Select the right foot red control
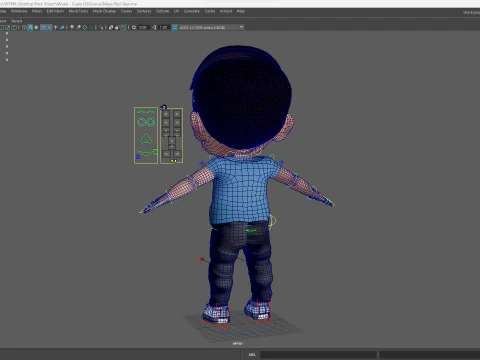 tap(263, 312)
